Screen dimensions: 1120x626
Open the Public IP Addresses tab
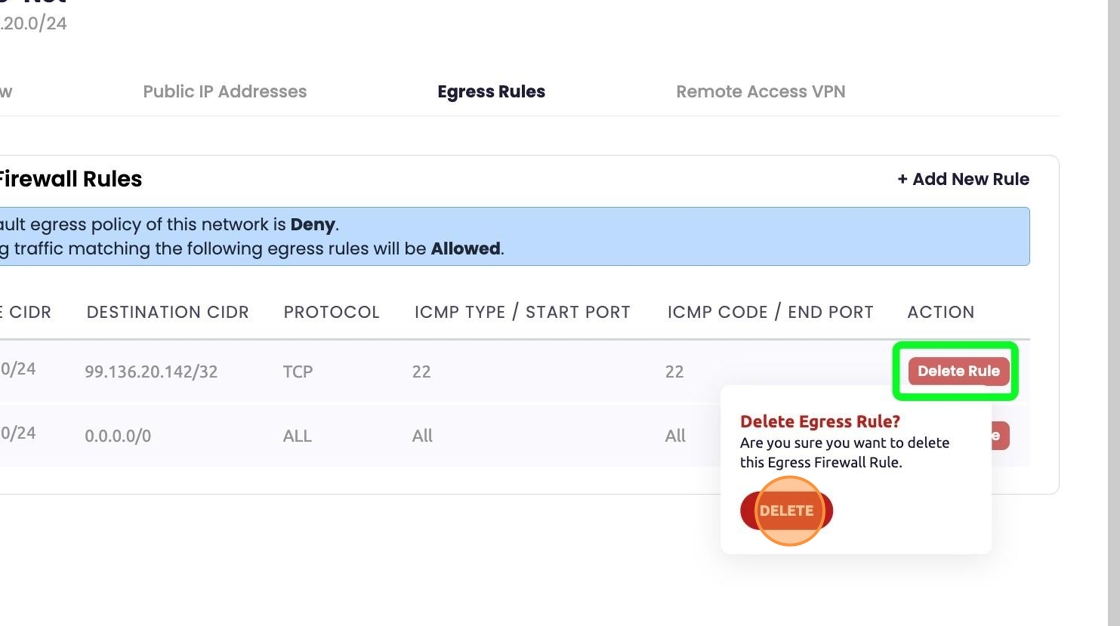click(x=224, y=91)
